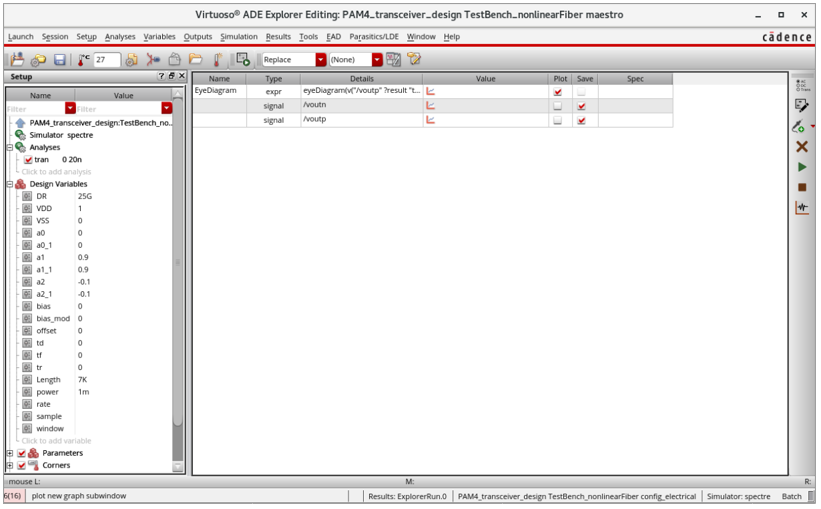Viewport: 821px width, 509px height.
Task: Click the open yellow folder toolbar icon
Action: [195, 60]
